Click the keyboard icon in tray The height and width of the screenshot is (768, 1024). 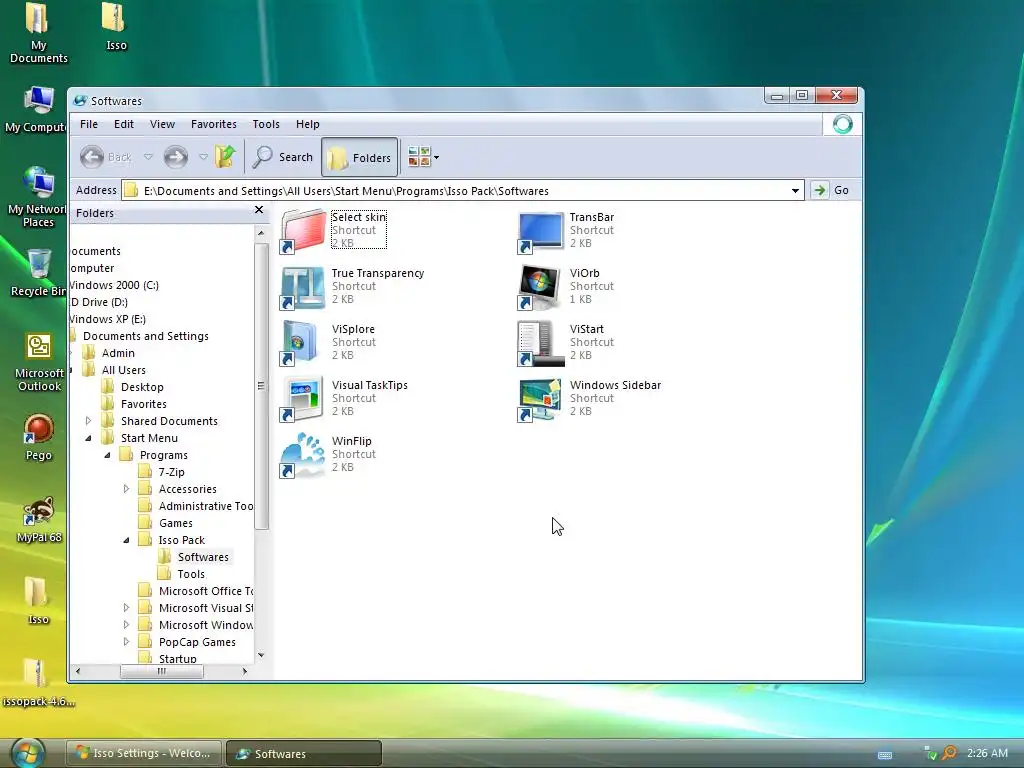[x=885, y=755]
